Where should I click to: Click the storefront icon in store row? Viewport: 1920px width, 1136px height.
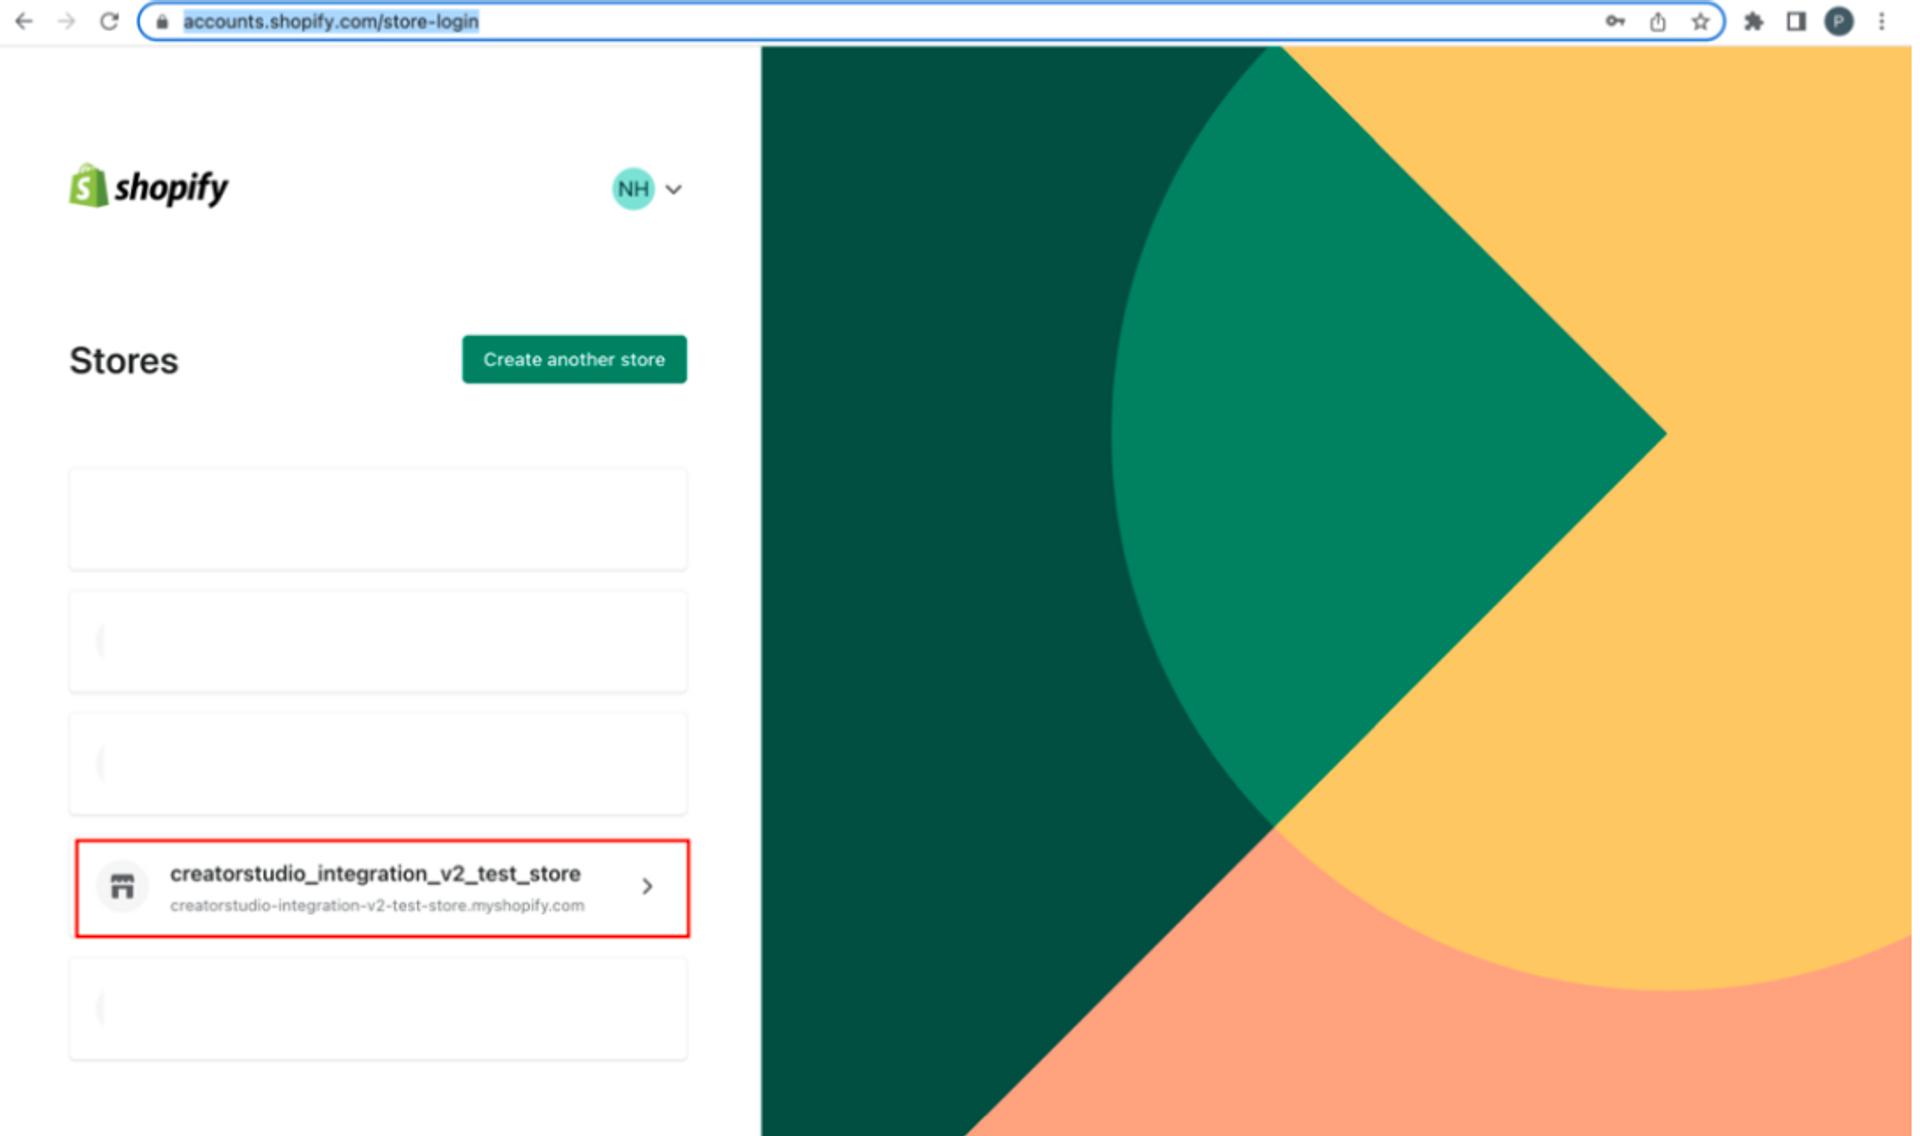[122, 886]
